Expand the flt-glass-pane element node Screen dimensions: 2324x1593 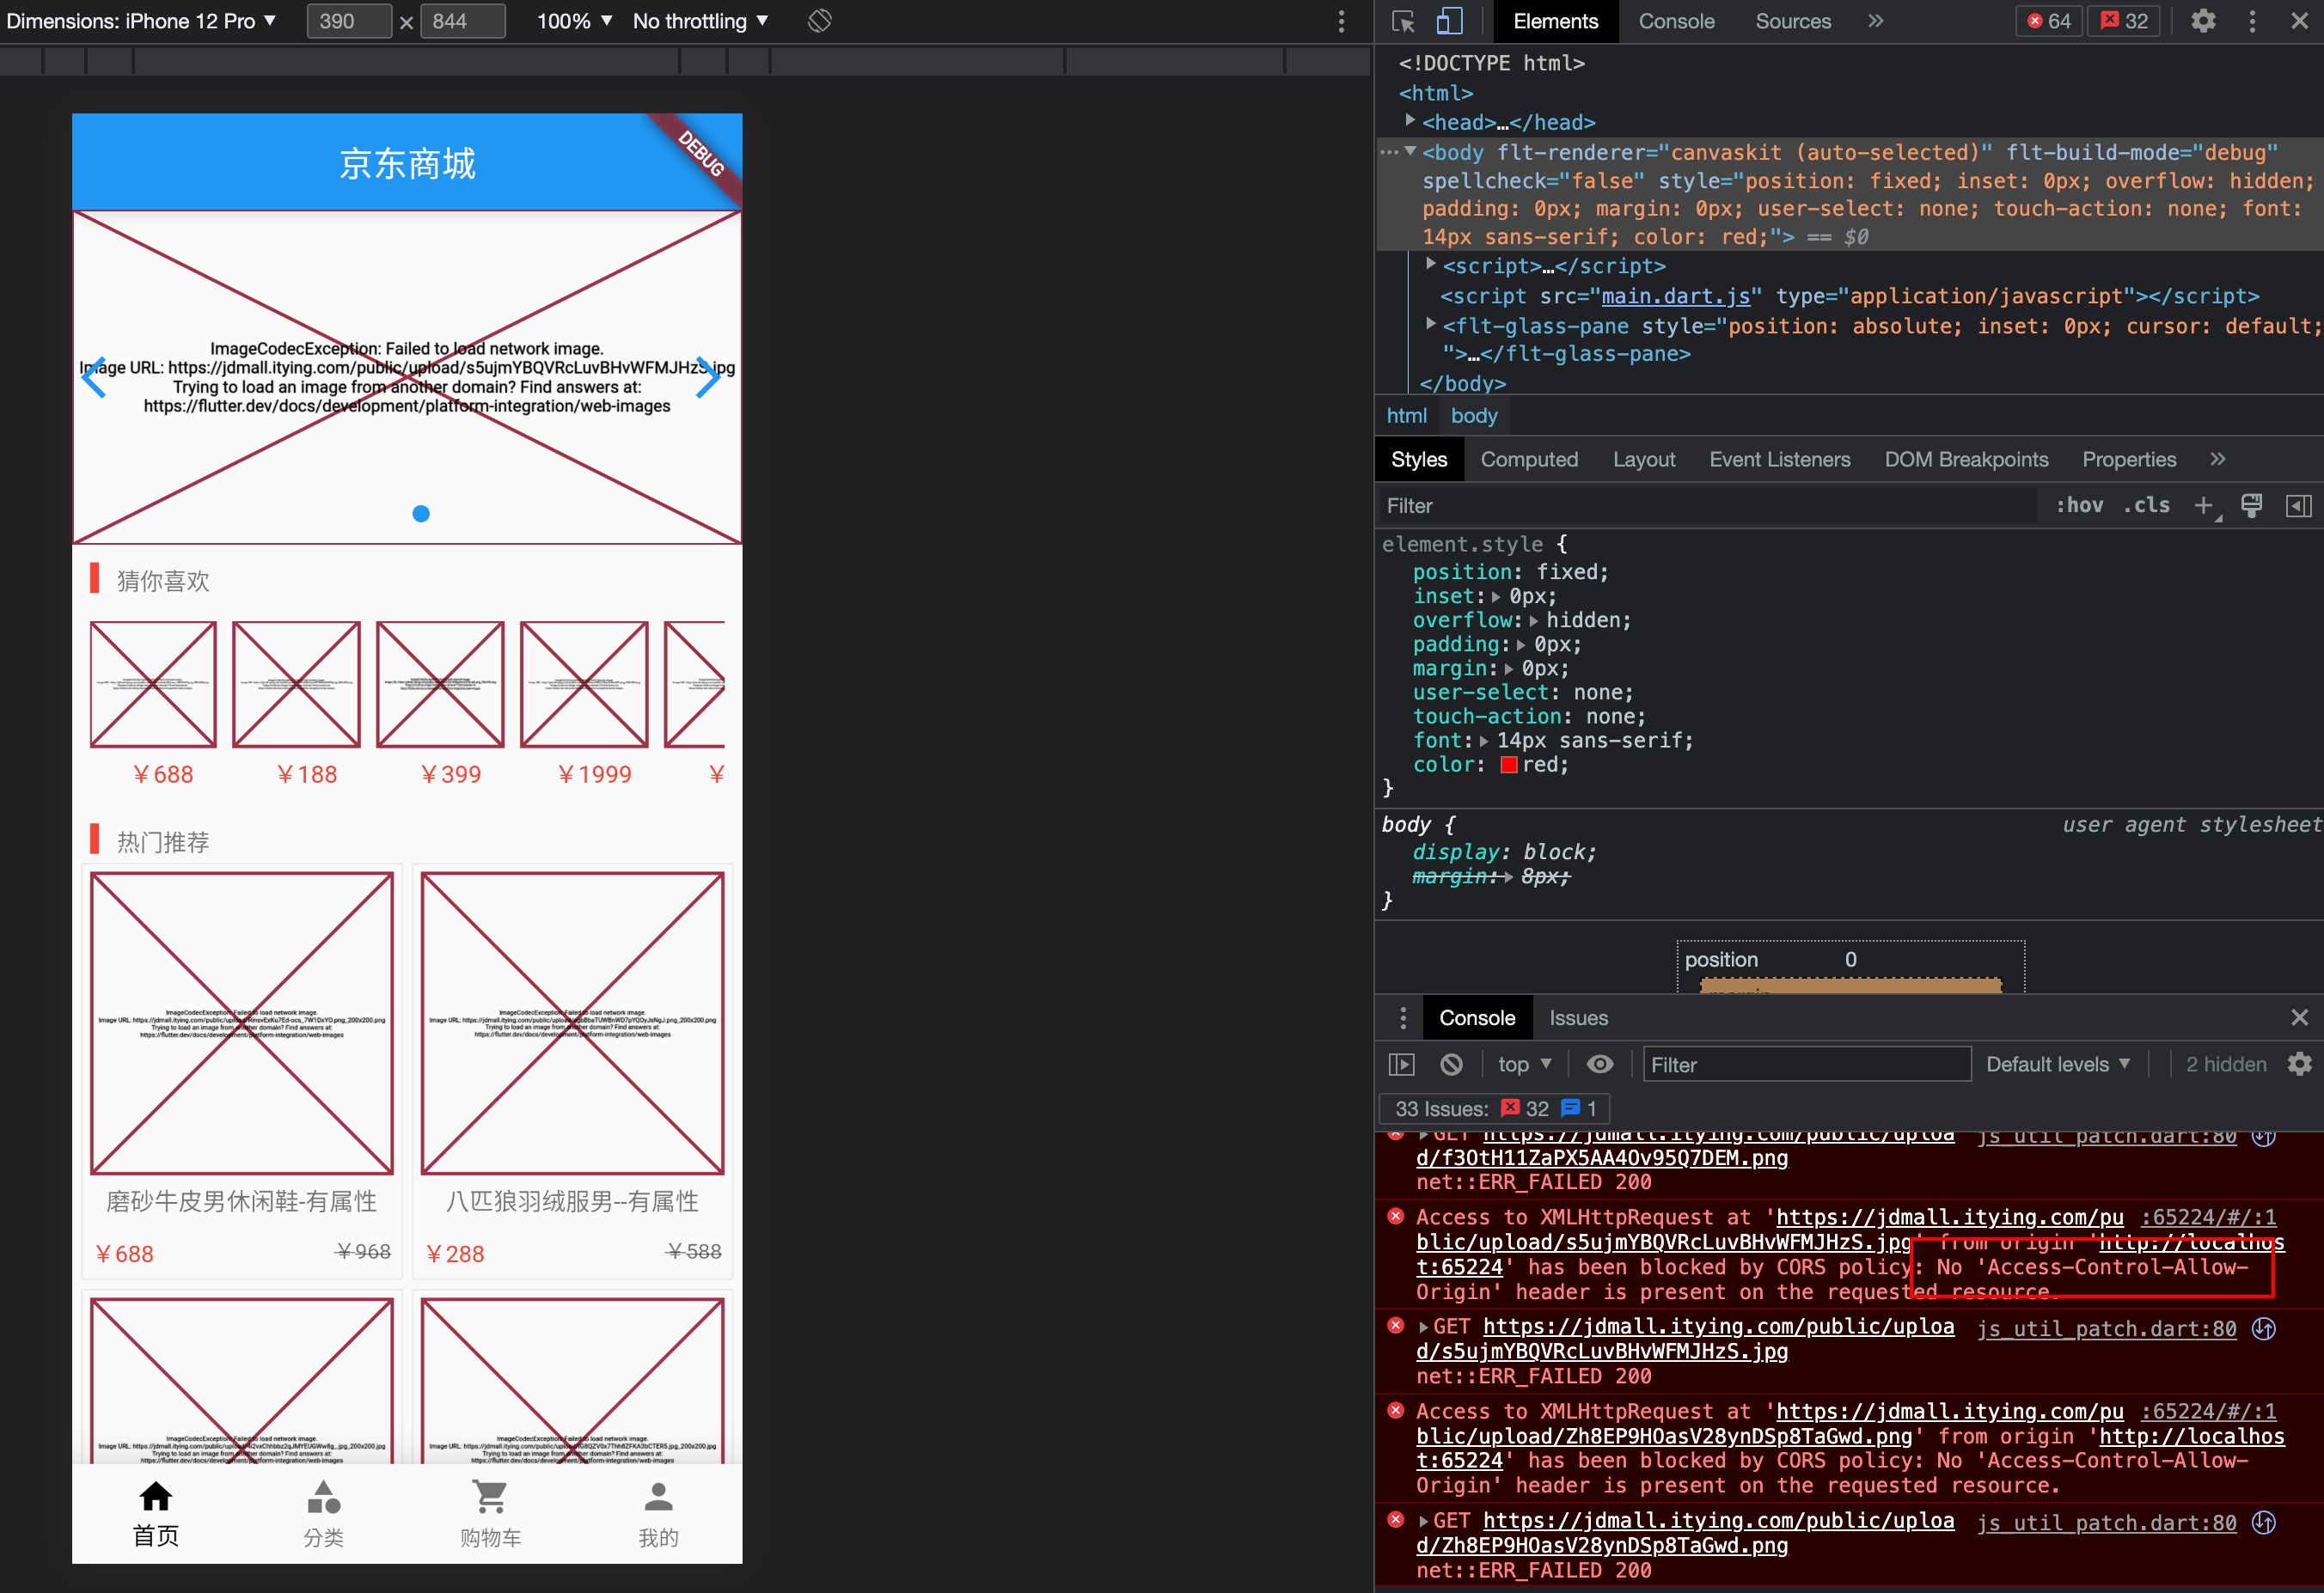point(1431,324)
